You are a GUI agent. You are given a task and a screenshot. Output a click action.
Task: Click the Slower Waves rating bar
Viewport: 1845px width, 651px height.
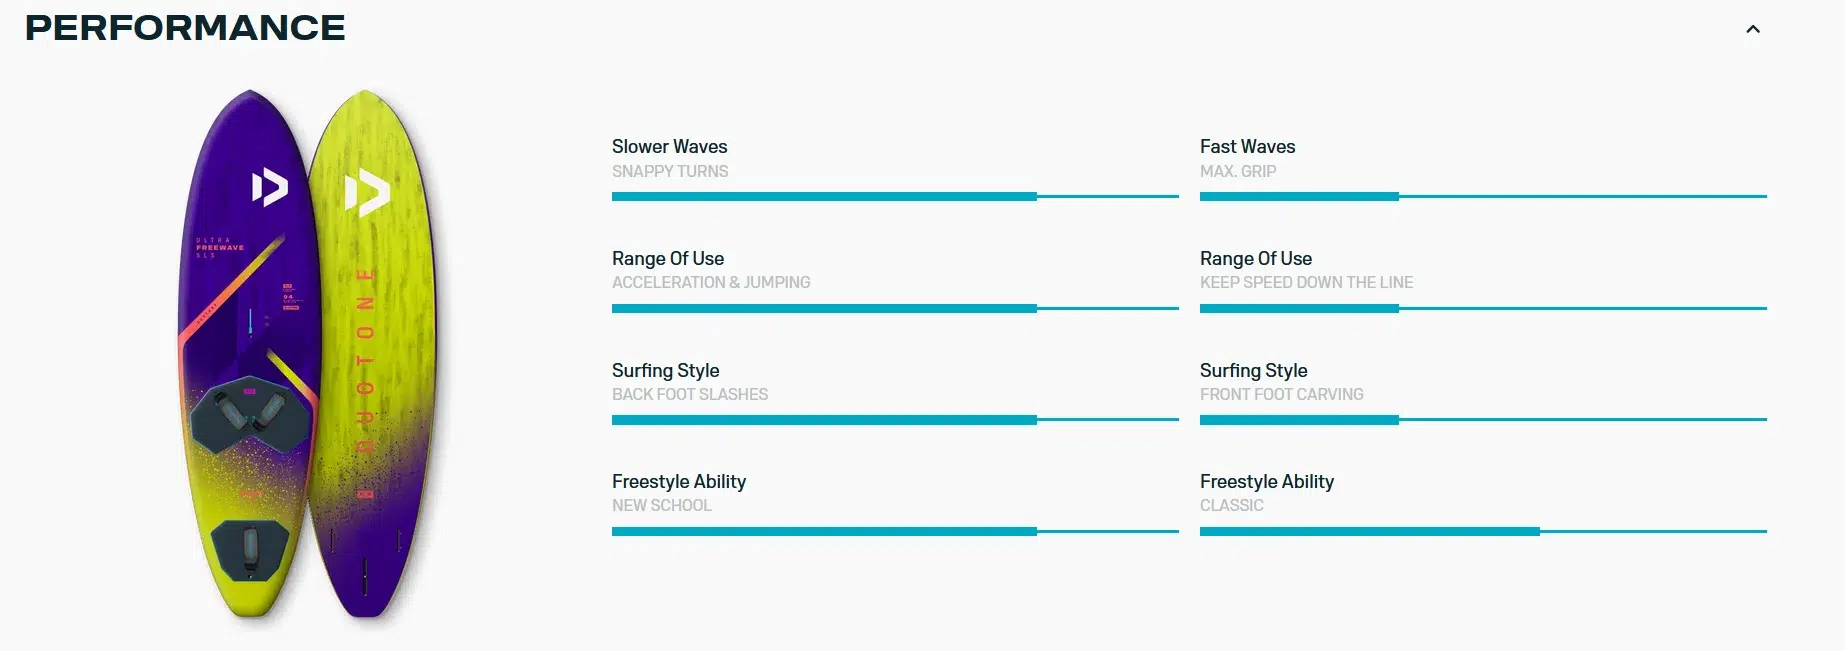[895, 197]
